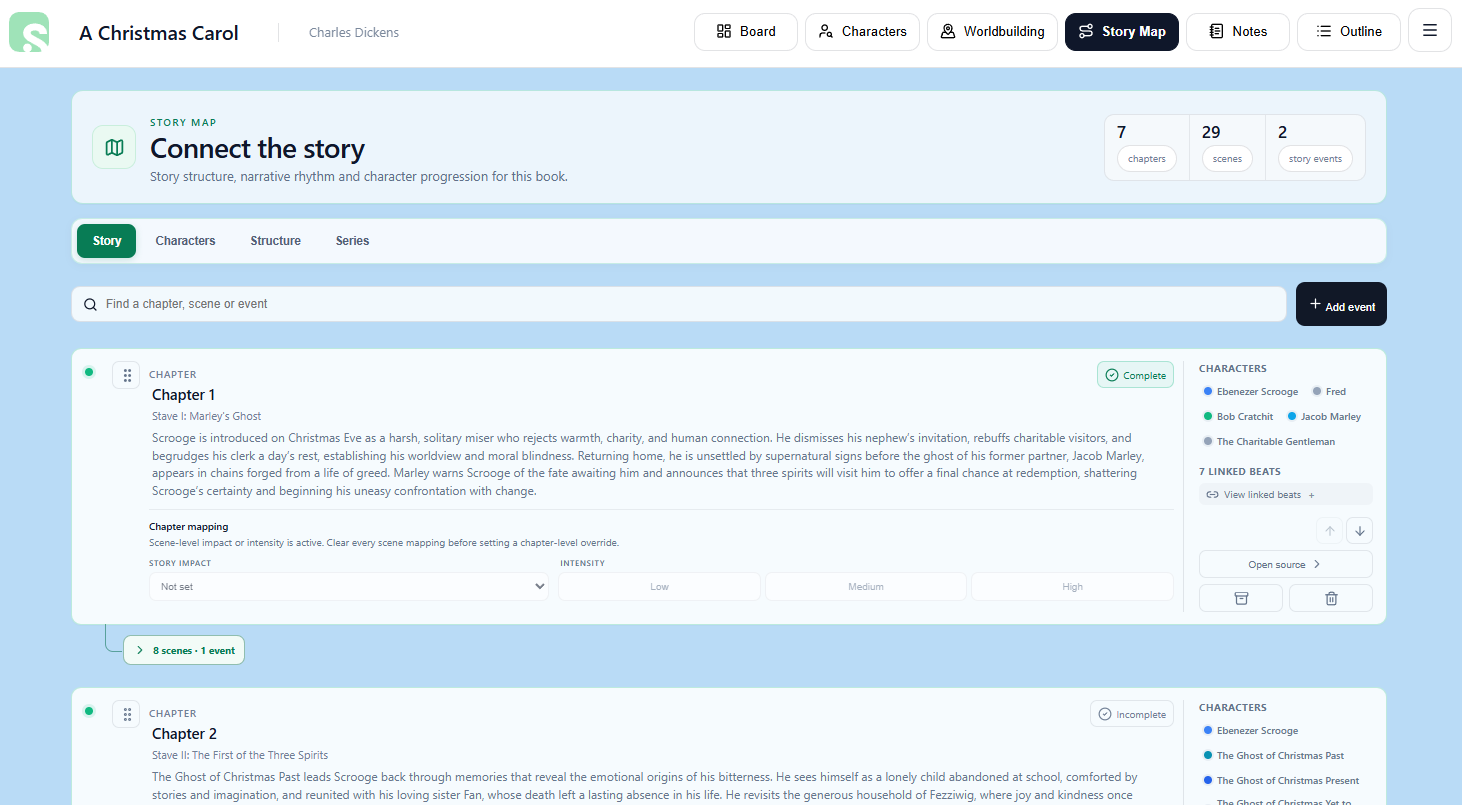
Task: Open the Board view
Action: click(x=746, y=32)
